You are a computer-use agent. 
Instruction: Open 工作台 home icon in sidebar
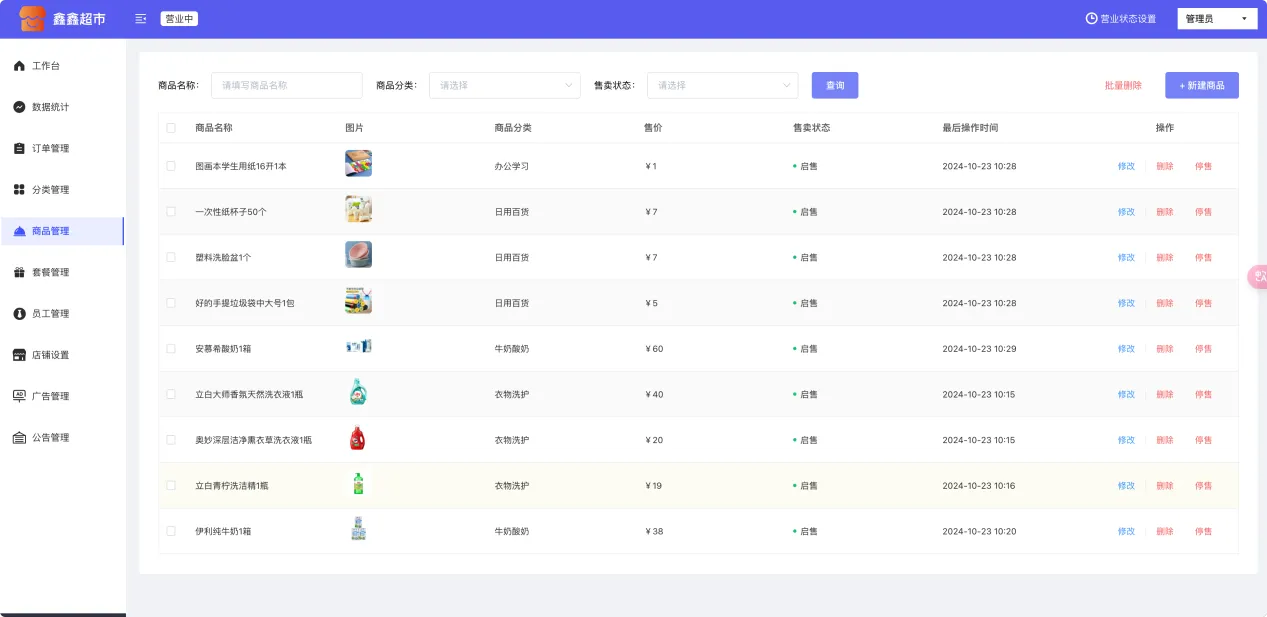19,66
